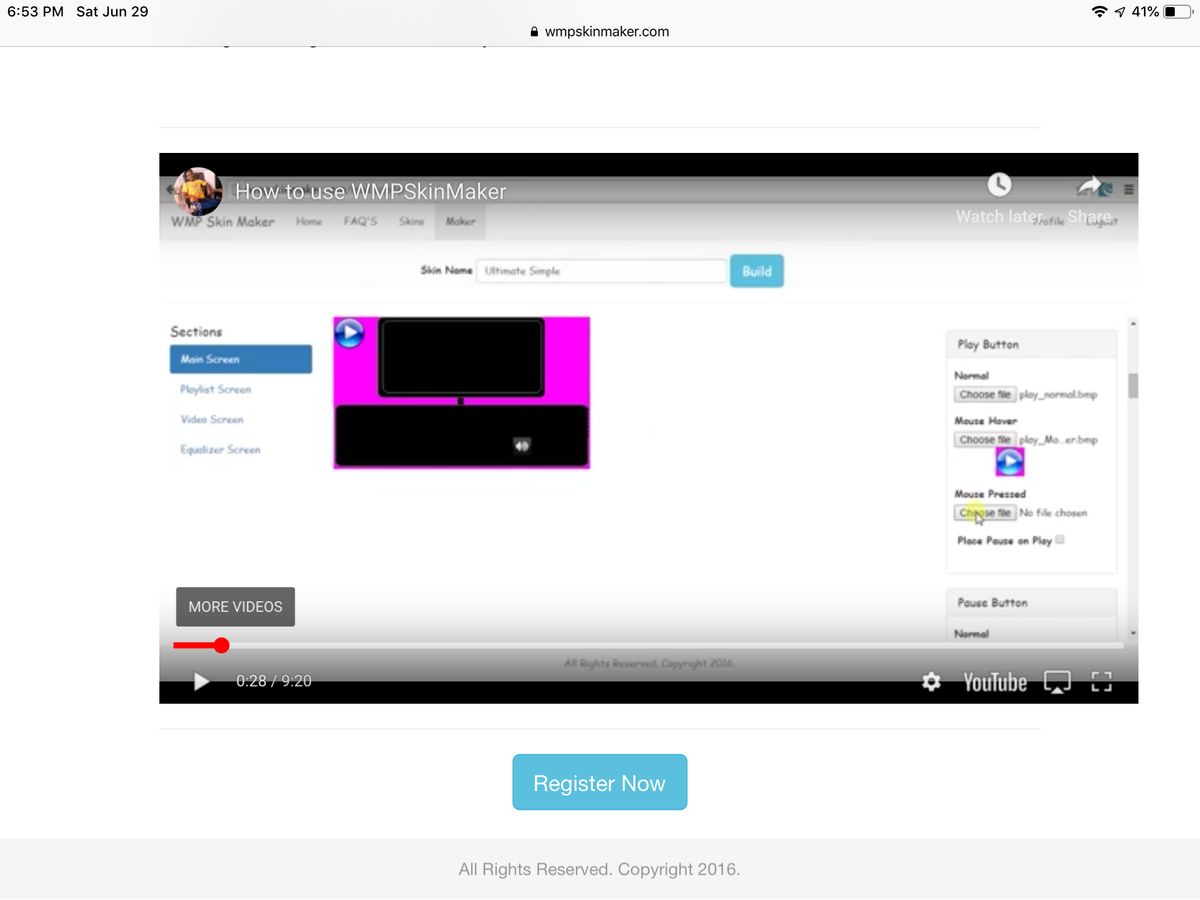Tap the location arrow status icon
The image size is (1200, 900).
click(x=1120, y=12)
